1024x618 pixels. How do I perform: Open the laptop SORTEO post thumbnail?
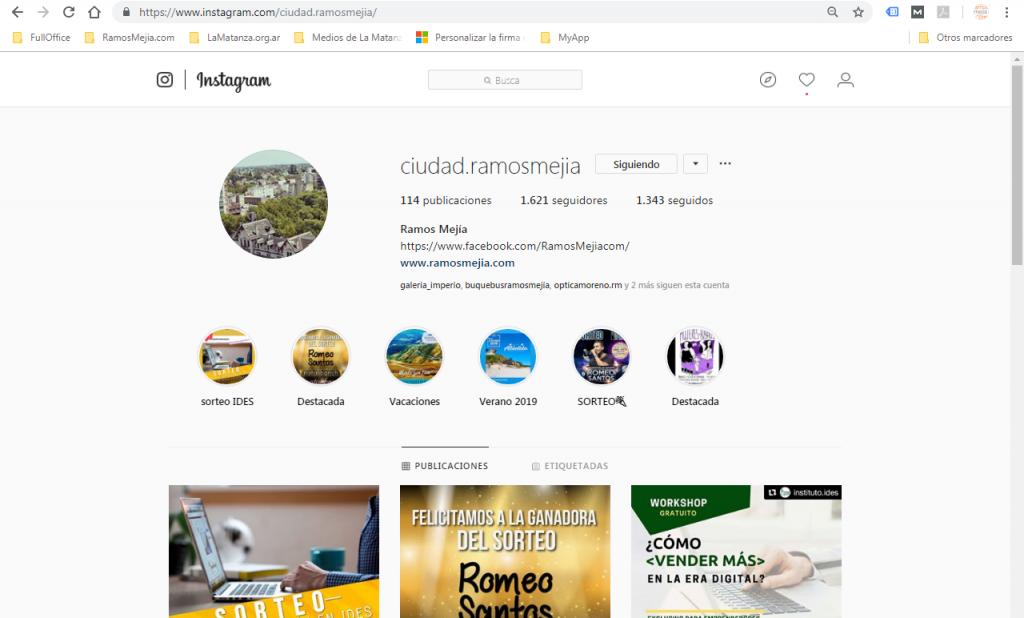click(274, 551)
